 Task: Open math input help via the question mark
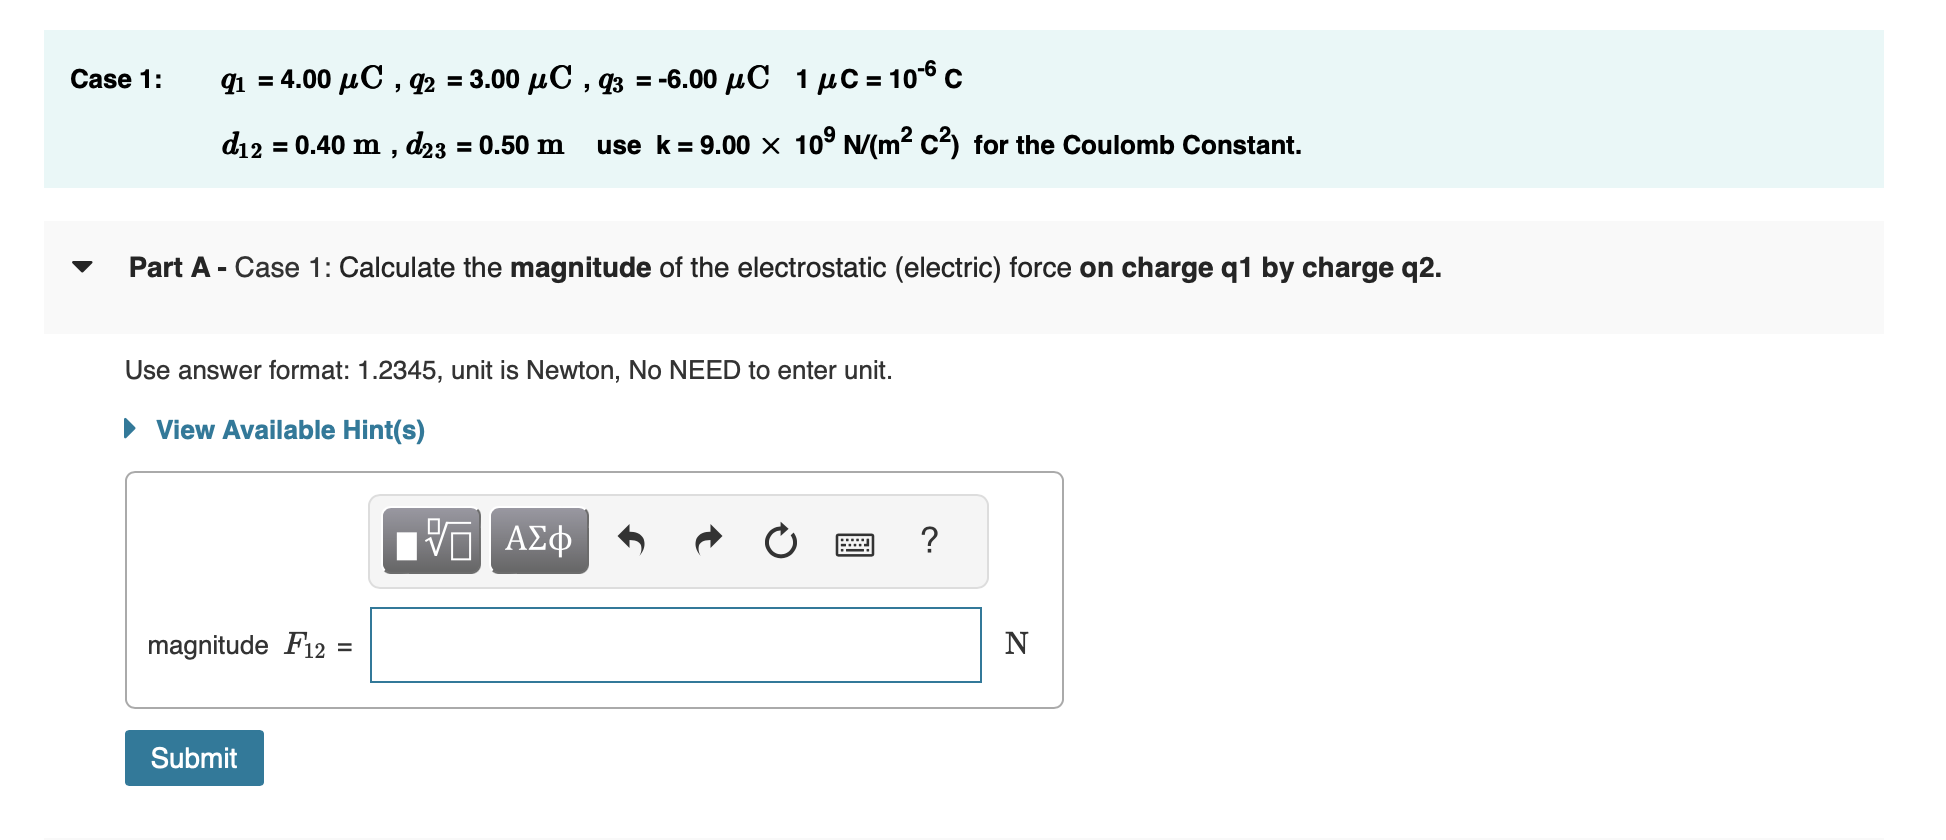[929, 540]
